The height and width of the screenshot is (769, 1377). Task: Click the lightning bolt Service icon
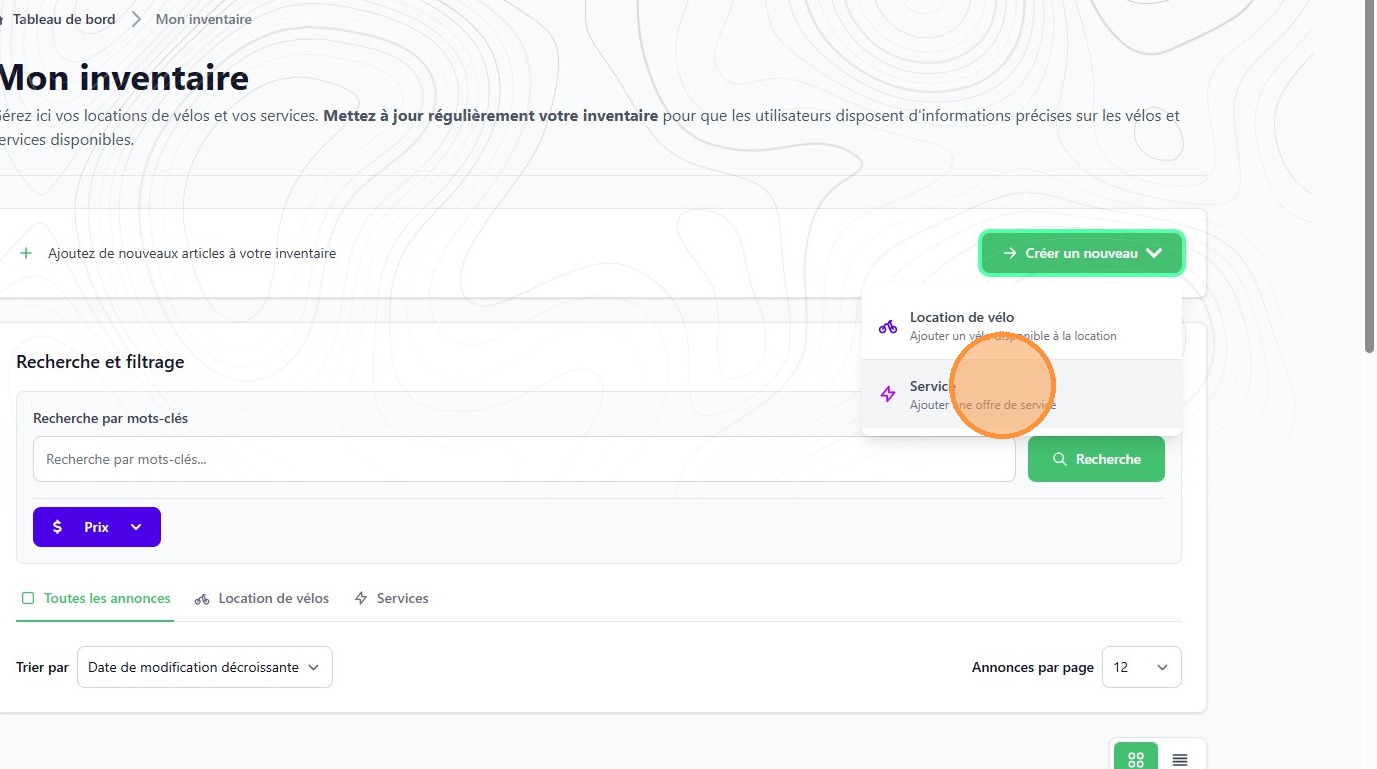pos(888,394)
